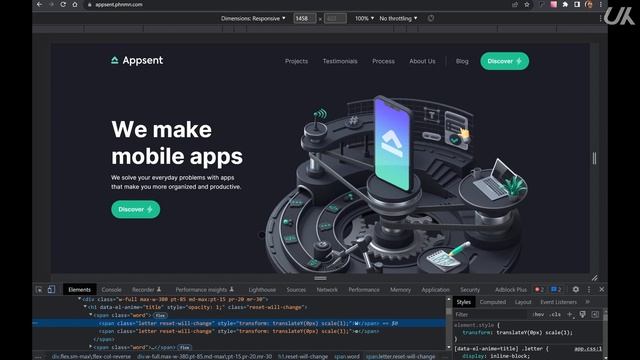Open DevTools settings gear
640x360 pixels.
pos(576,289)
